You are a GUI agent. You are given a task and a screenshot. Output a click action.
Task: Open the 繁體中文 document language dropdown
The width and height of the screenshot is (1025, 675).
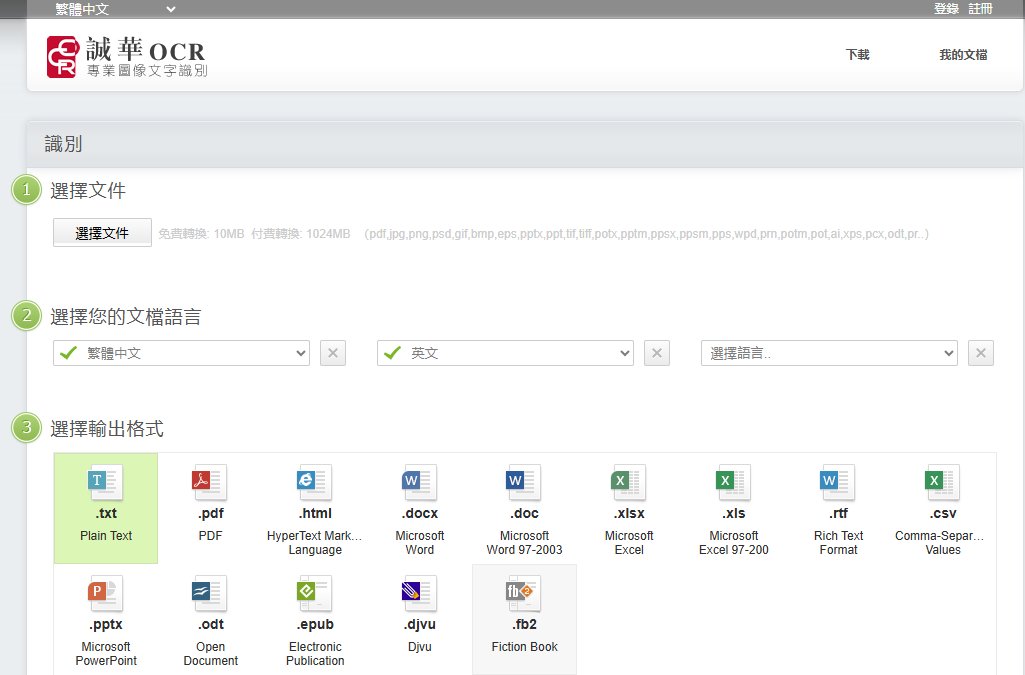pos(181,353)
